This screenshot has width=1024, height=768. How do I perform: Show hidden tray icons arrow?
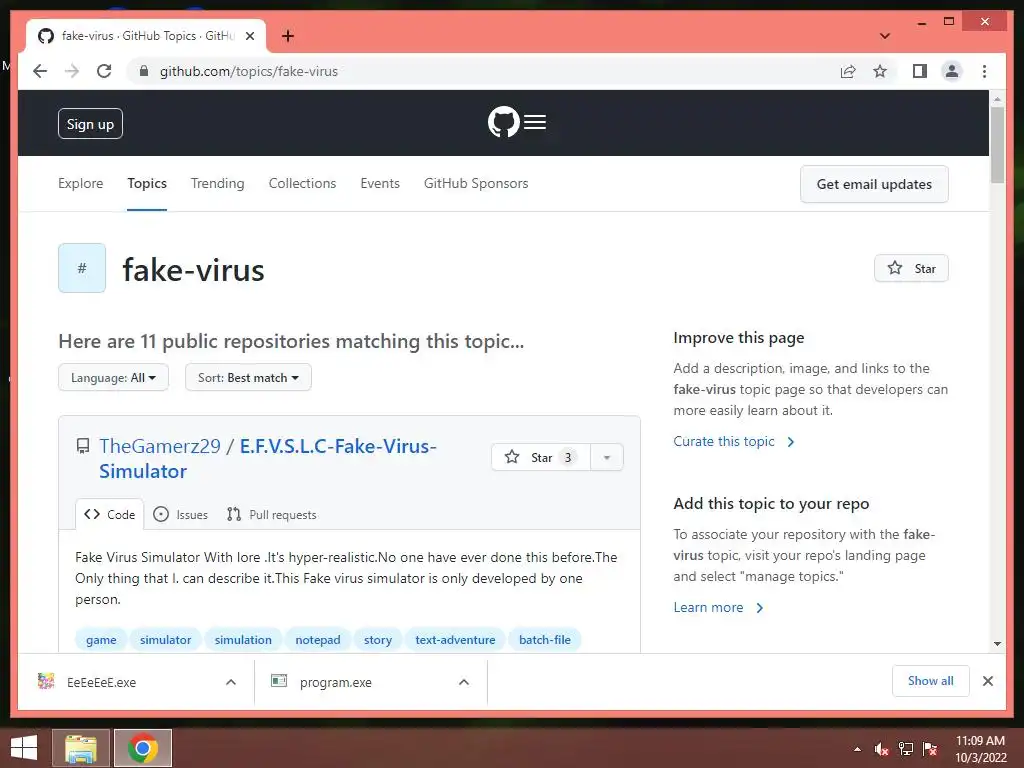coord(857,749)
